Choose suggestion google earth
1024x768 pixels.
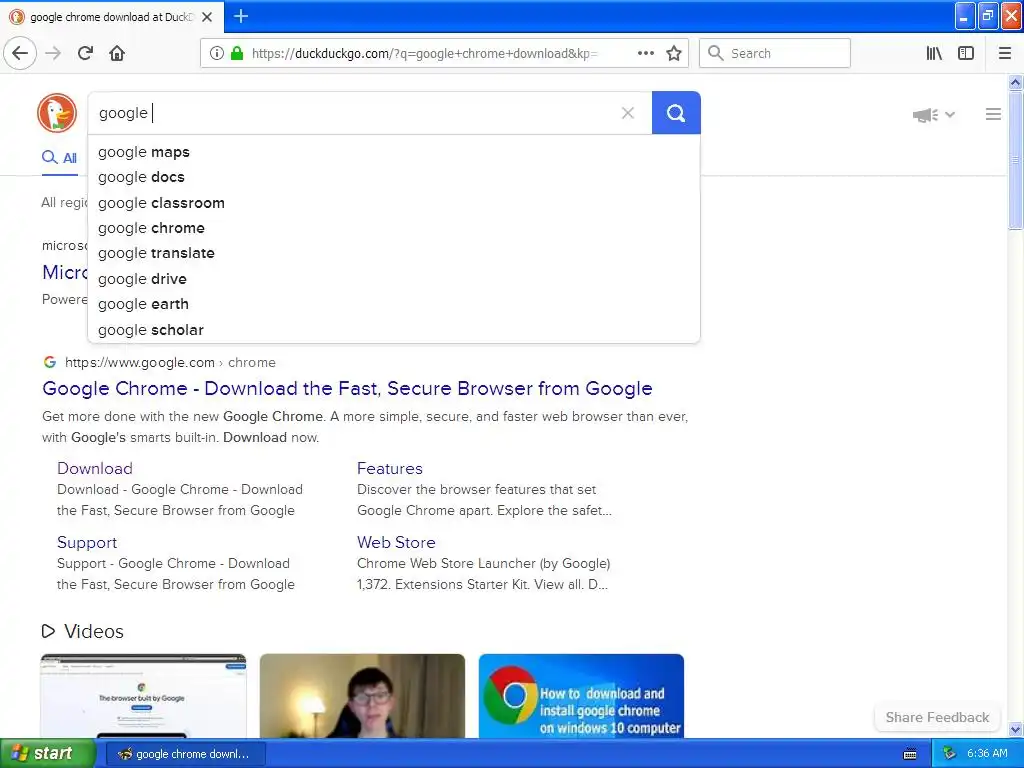[394, 304]
